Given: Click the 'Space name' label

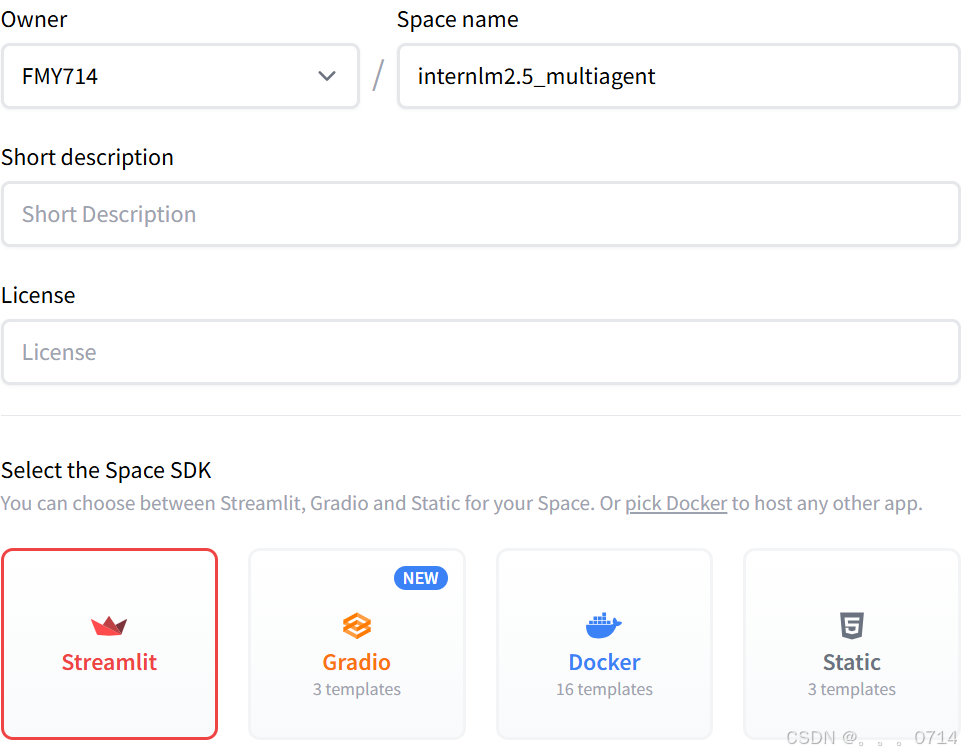Looking at the screenshot, I should pos(458,20).
